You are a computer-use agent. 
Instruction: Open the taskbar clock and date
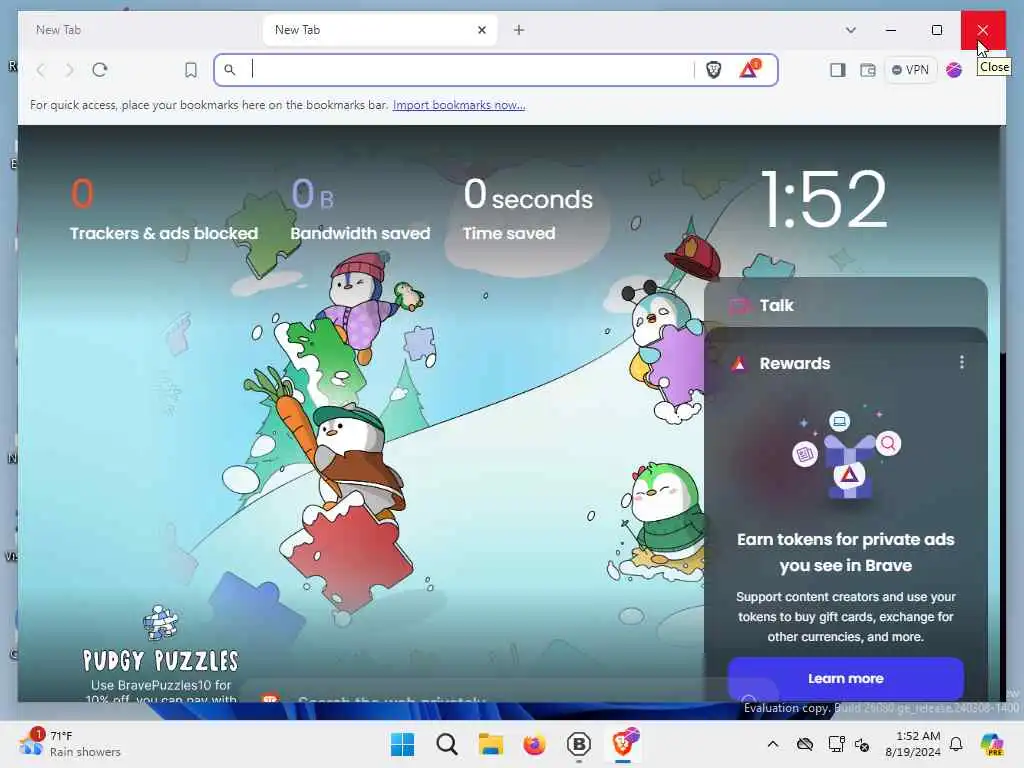click(913, 744)
